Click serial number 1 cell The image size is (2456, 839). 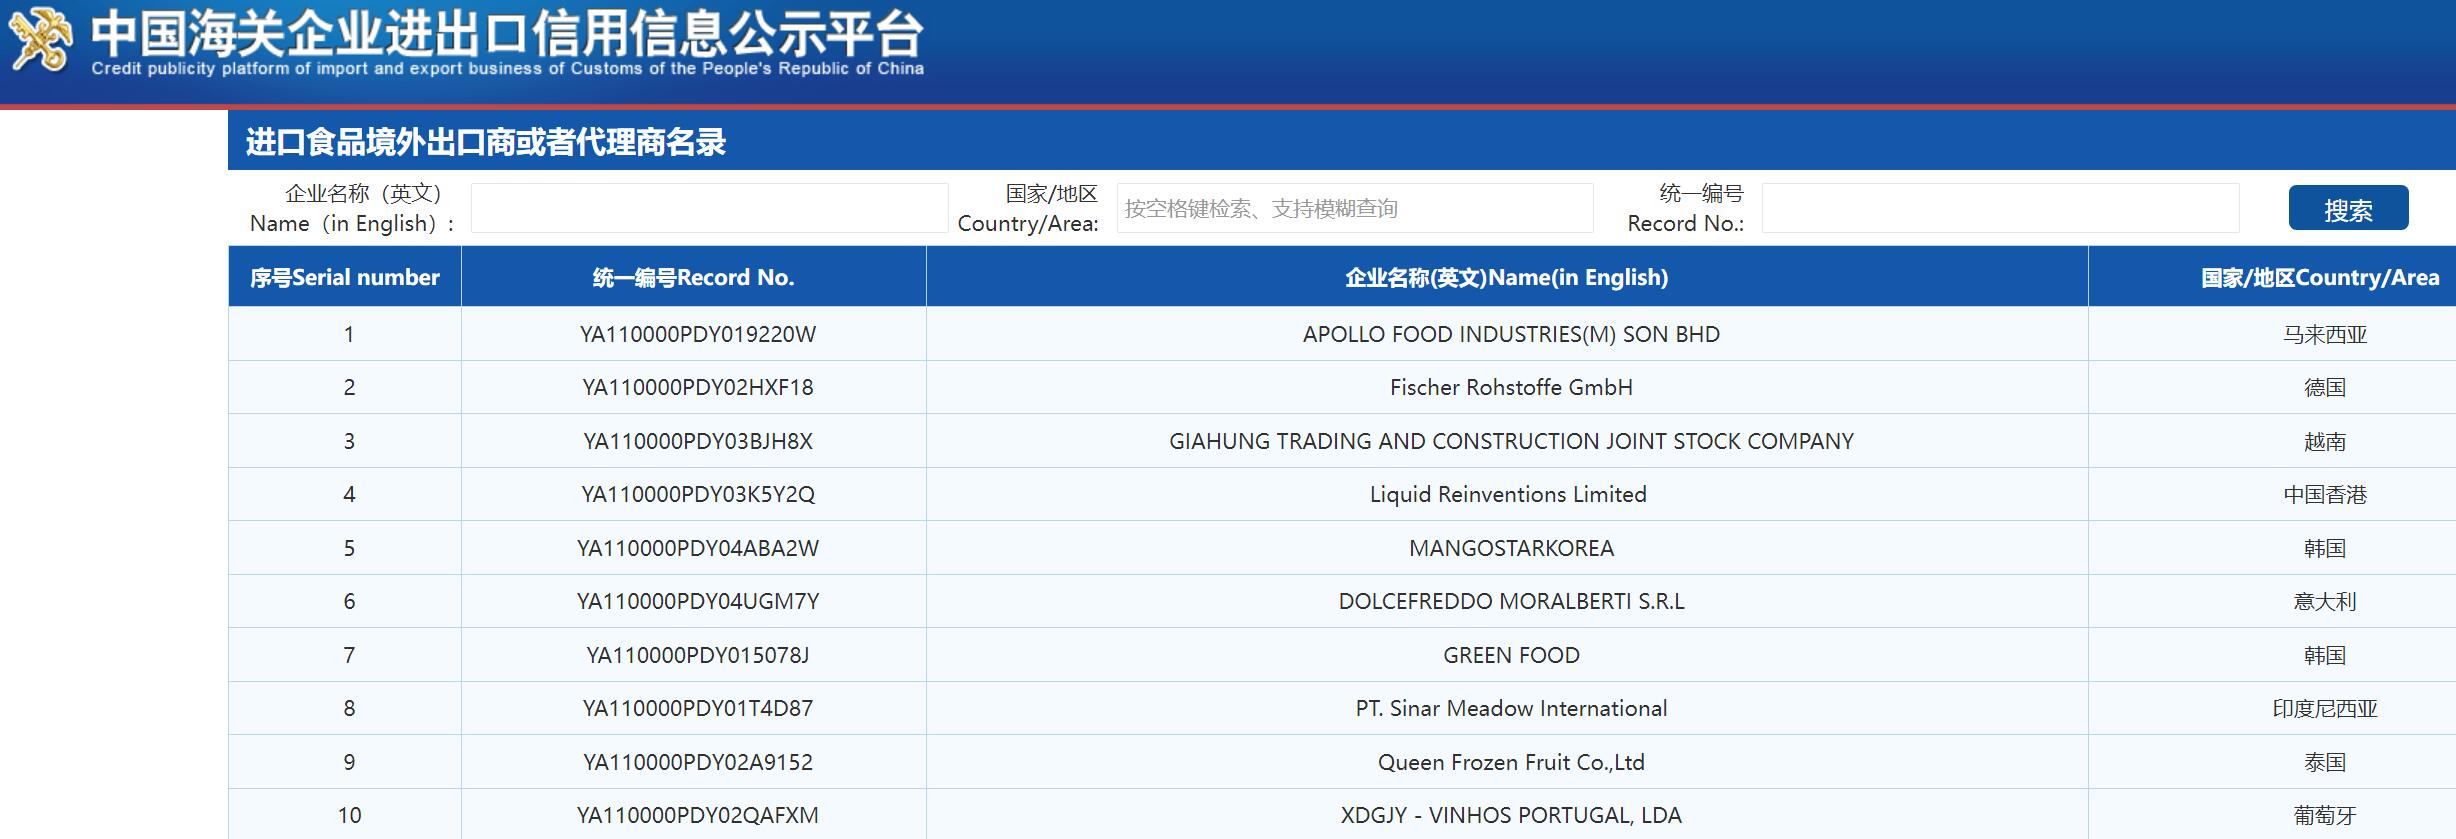click(x=345, y=334)
